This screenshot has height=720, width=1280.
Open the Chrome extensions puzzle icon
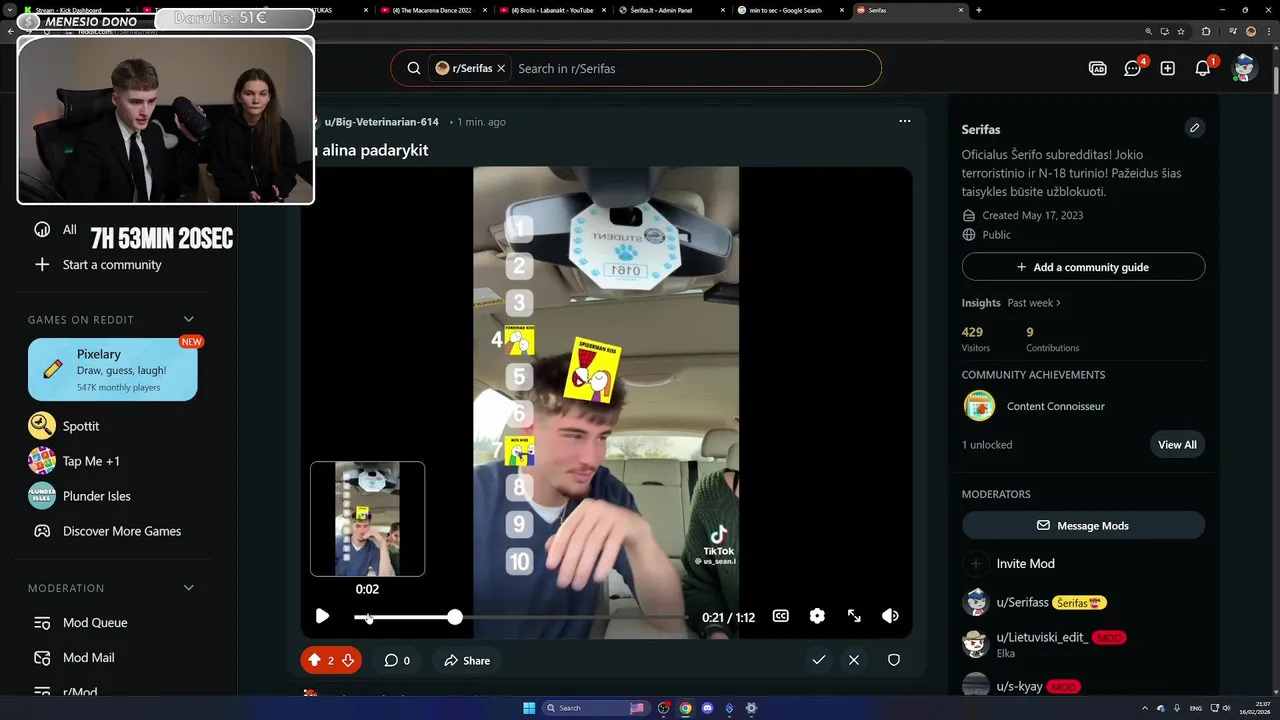coord(1206,31)
